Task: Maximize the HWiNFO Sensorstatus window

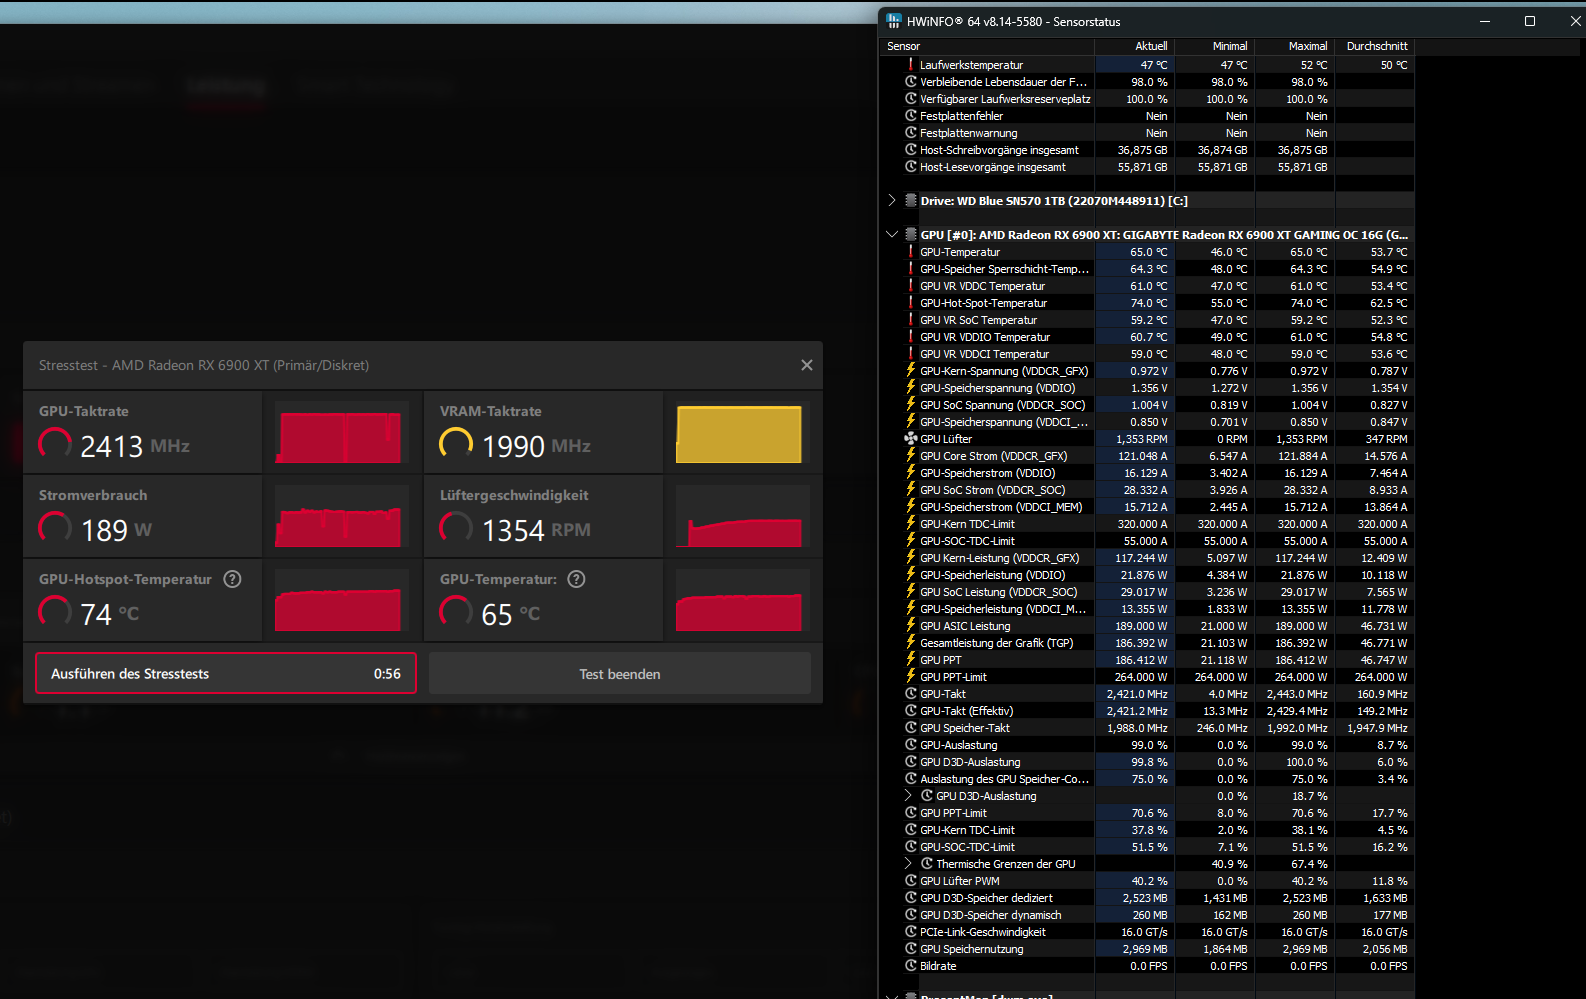Action: pyautogui.click(x=1529, y=21)
